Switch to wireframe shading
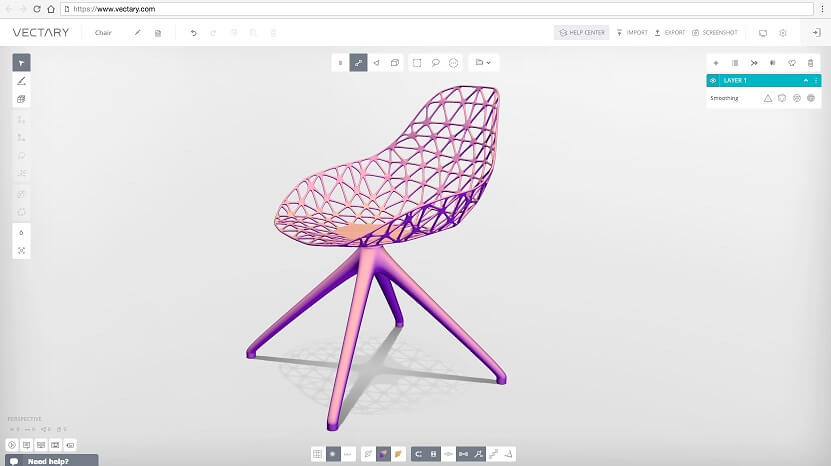The image size is (831, 466). point(368,454)
